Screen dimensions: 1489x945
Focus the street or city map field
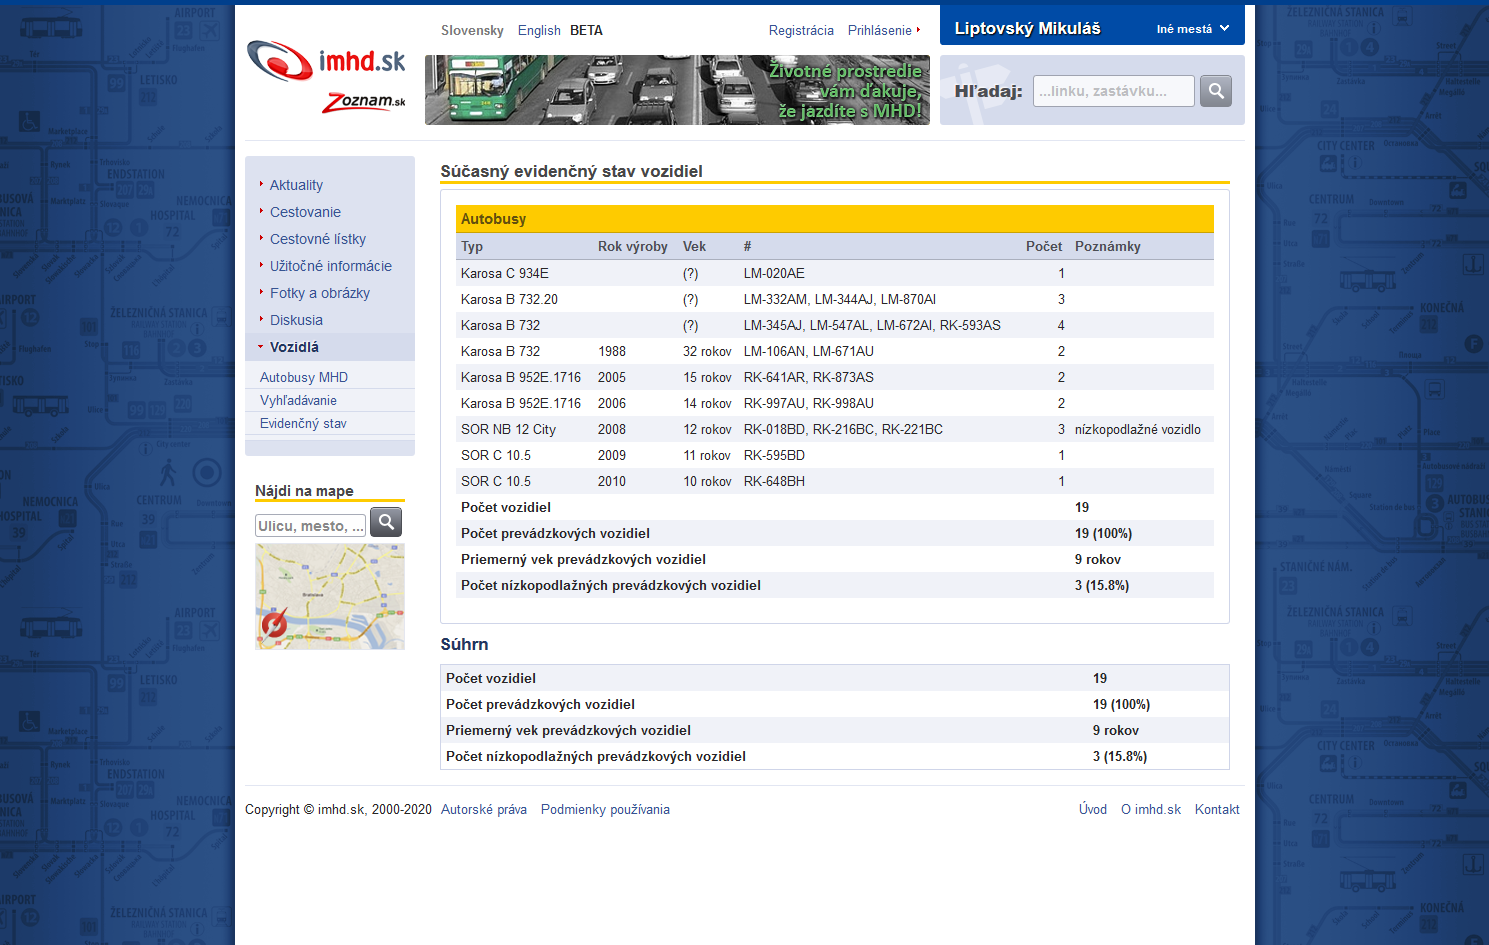click(x=311, y=526)
